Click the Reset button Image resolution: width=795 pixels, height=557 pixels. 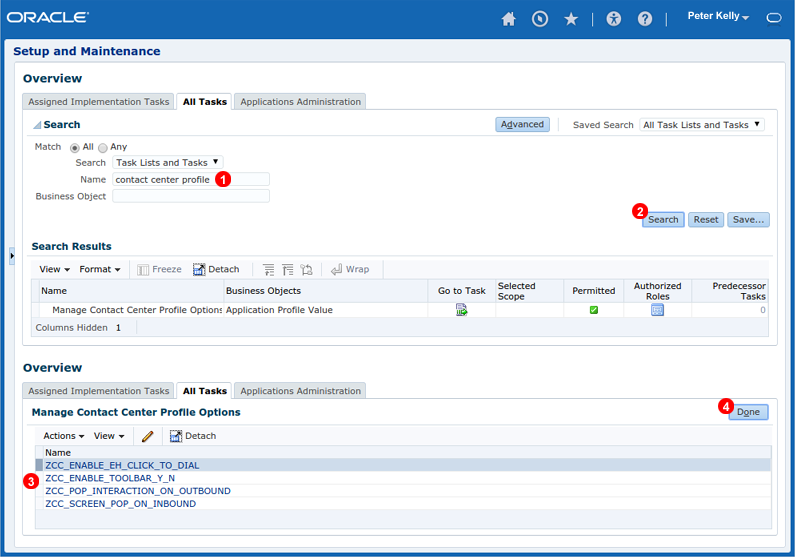pos(706,220)
